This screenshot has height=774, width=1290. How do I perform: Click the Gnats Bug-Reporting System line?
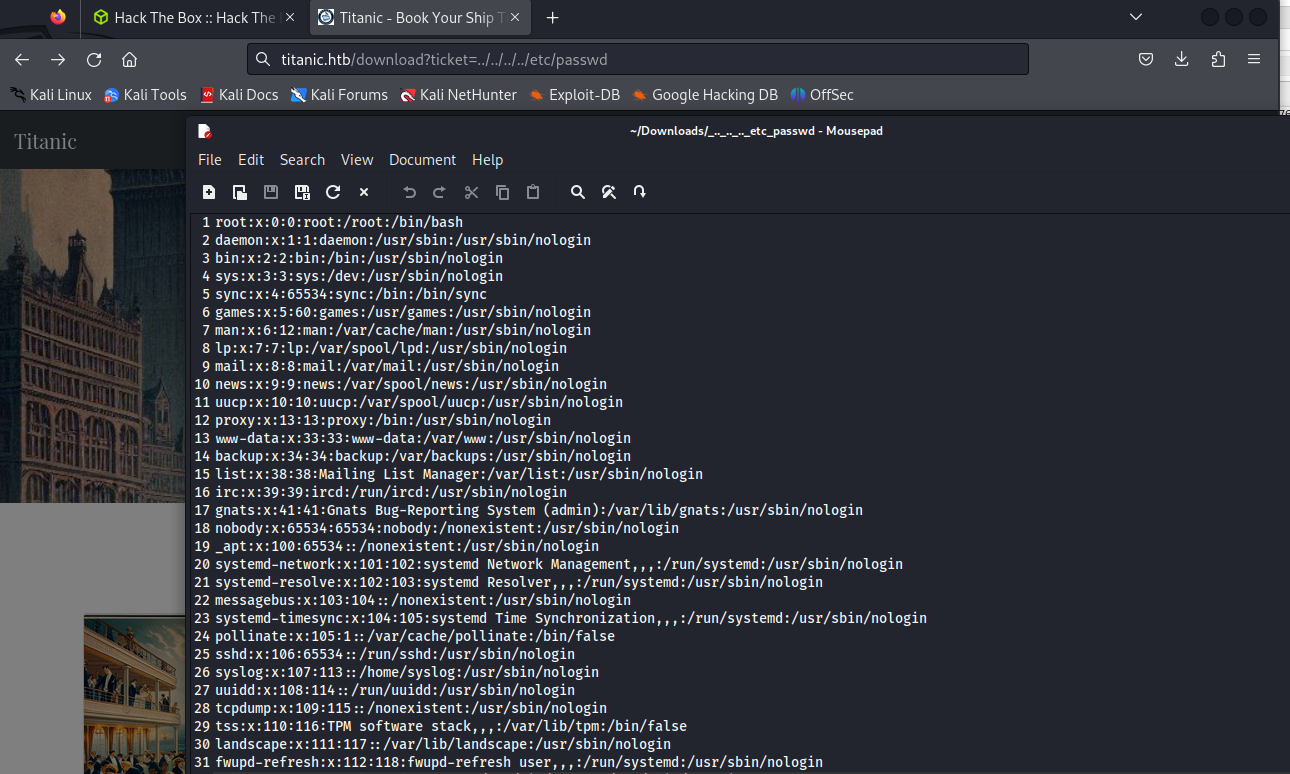(539, 510)
